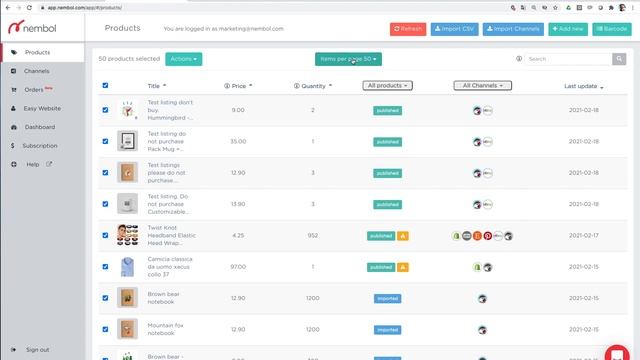
Task: Click the Orders cart icon in sidebar
Action: pos(14,90)
